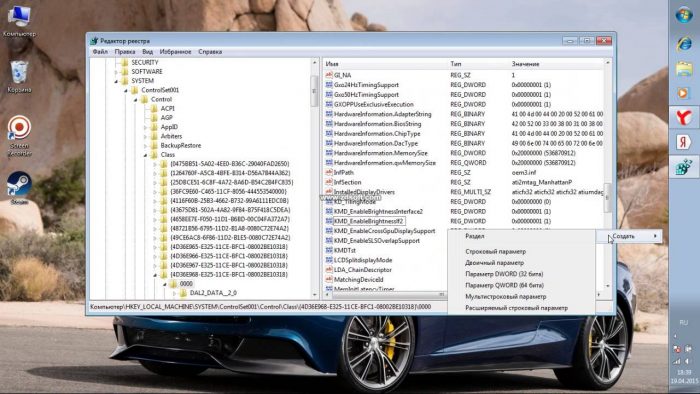
Task: Click the Значение column header
Action: click(x=525, y=64)
